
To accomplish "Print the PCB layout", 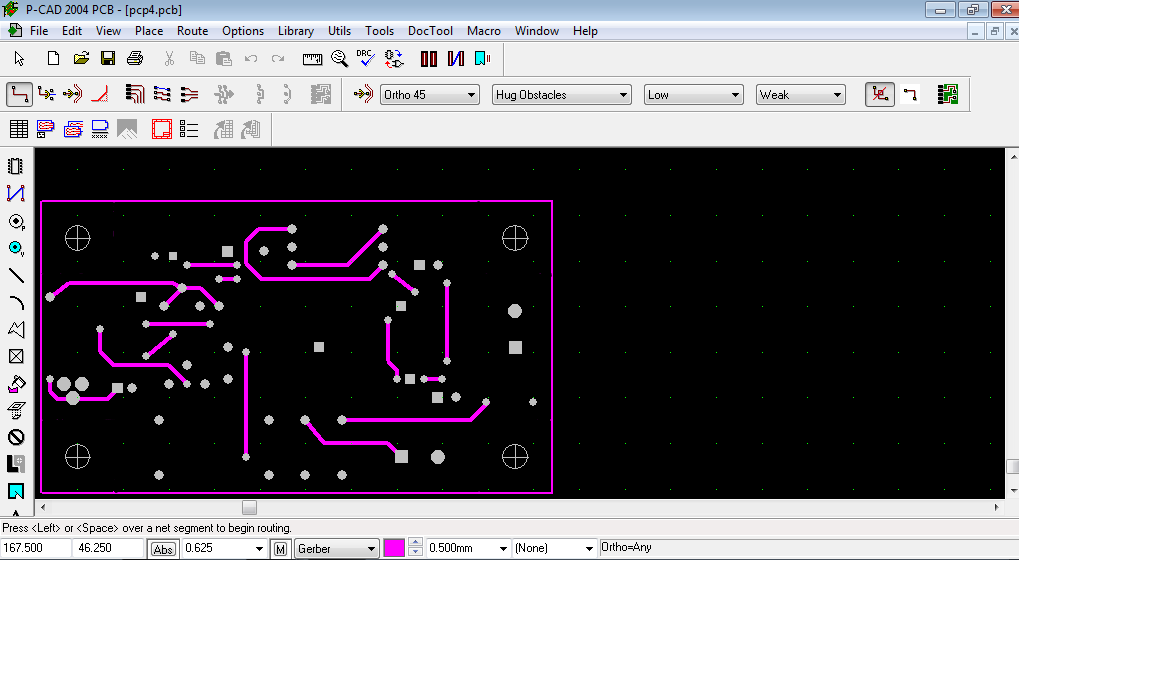I will tap(135, 58).
